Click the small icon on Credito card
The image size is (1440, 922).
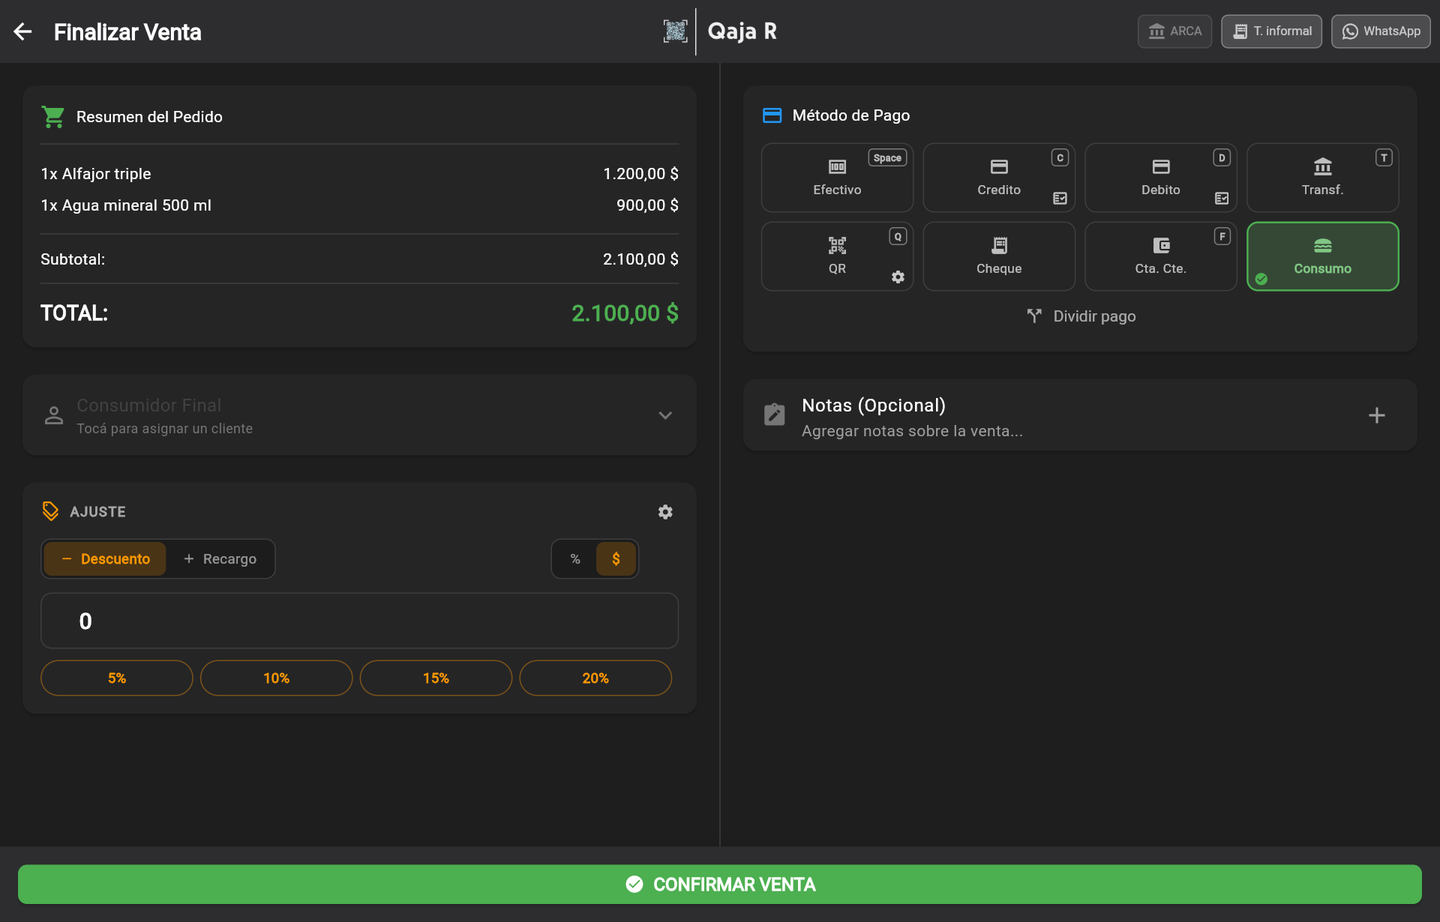[x=1060, y=198]
